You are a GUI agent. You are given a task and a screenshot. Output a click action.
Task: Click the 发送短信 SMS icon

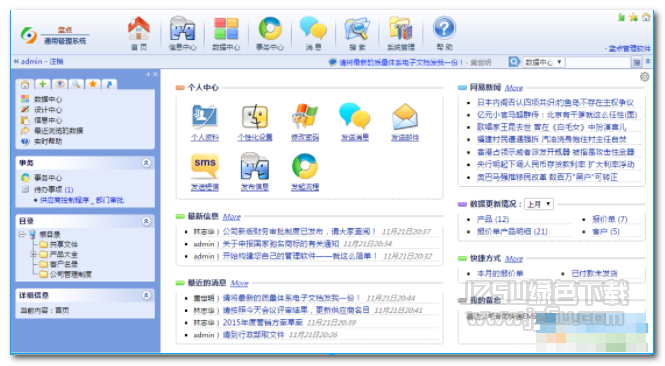[205, 165]
